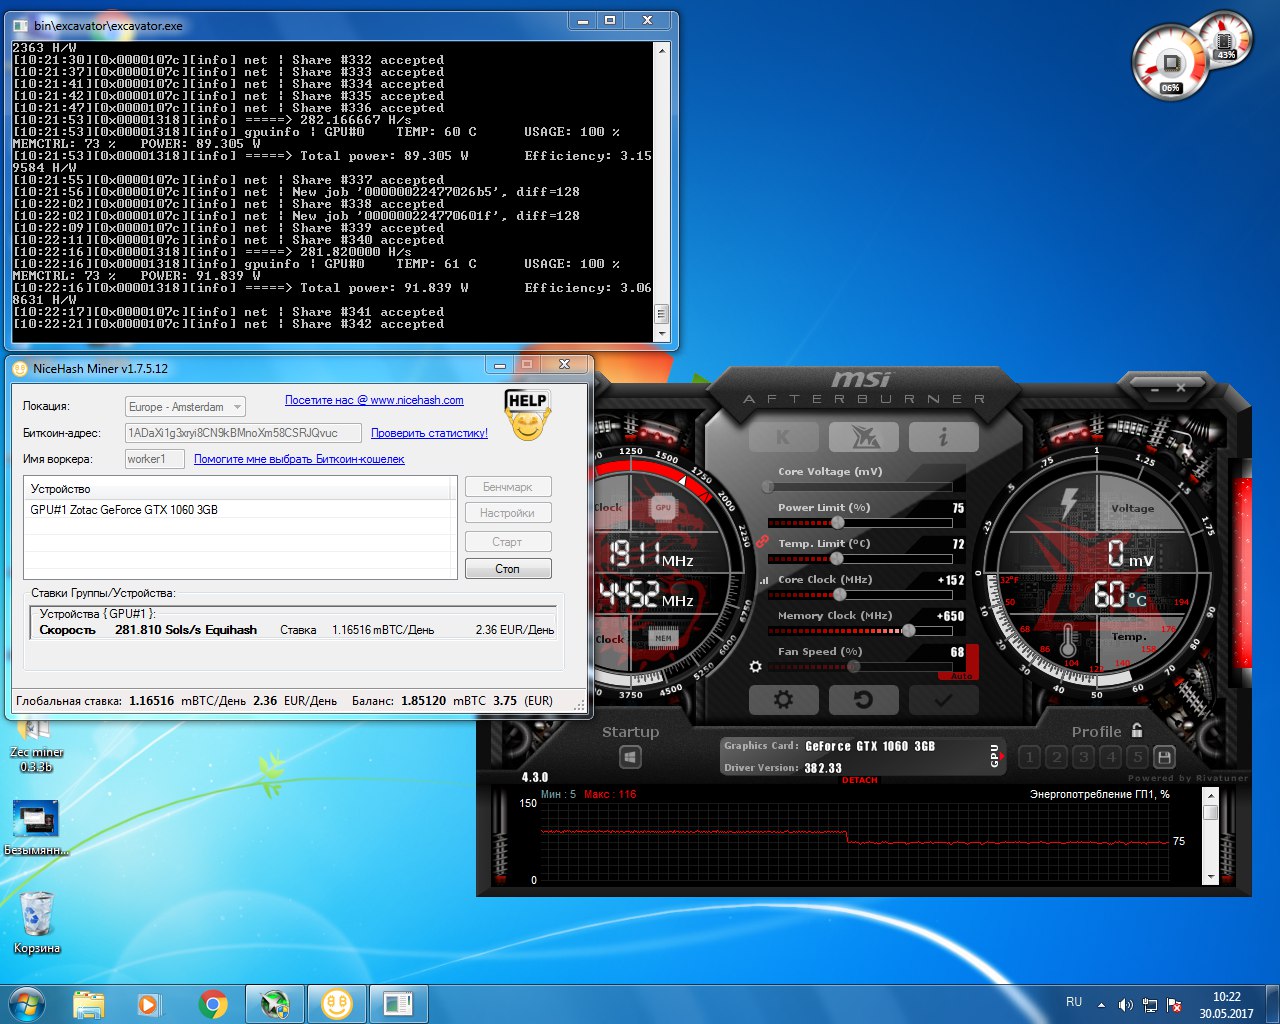
Task: Adjust the Memory Clock slider
Action: (x=860, y=631)
